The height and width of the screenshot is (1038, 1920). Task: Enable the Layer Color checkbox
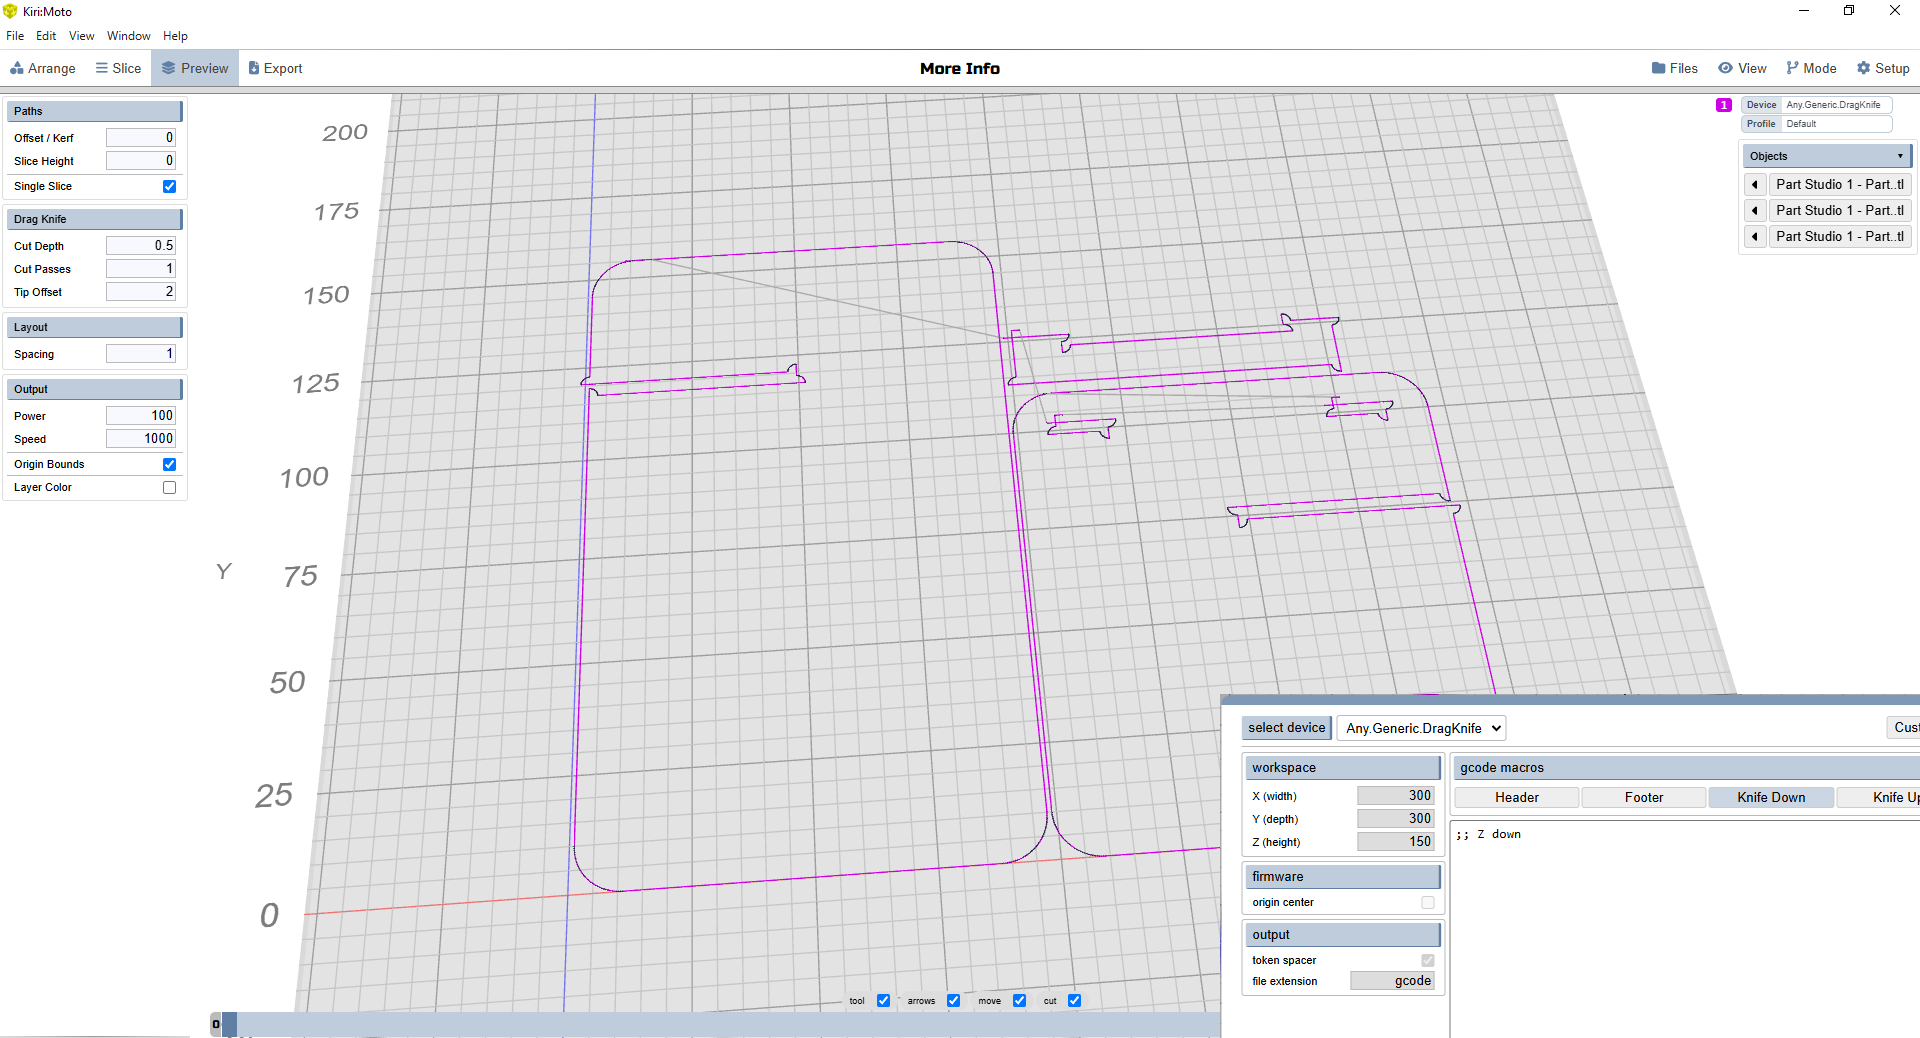[169, 487]
